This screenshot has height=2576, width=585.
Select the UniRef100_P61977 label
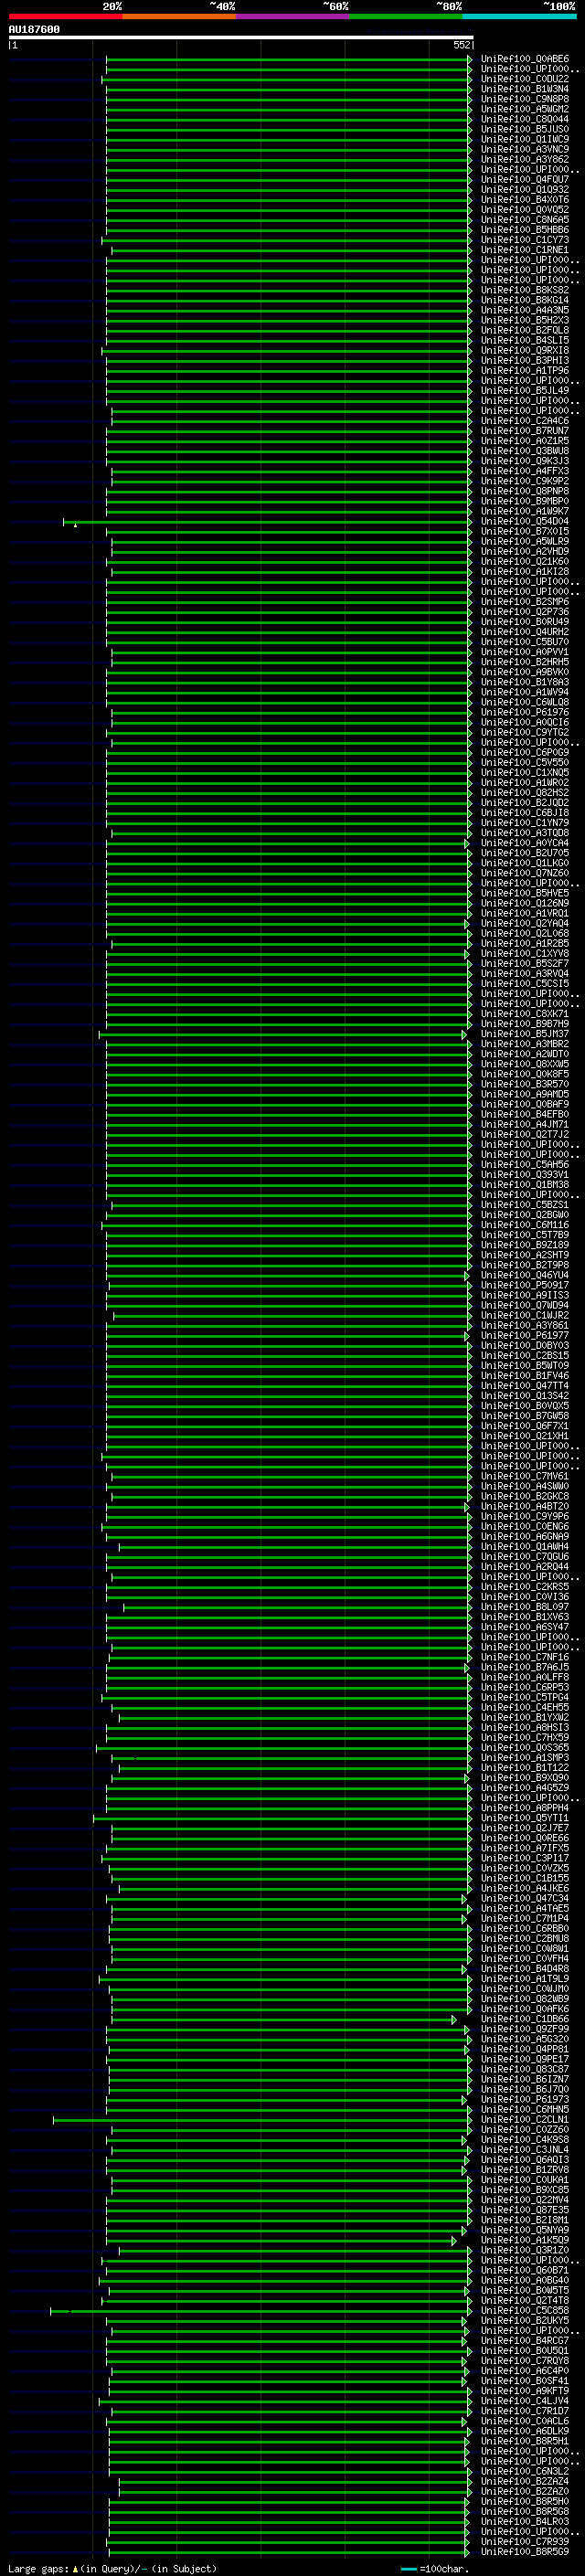click(525, 1336)
